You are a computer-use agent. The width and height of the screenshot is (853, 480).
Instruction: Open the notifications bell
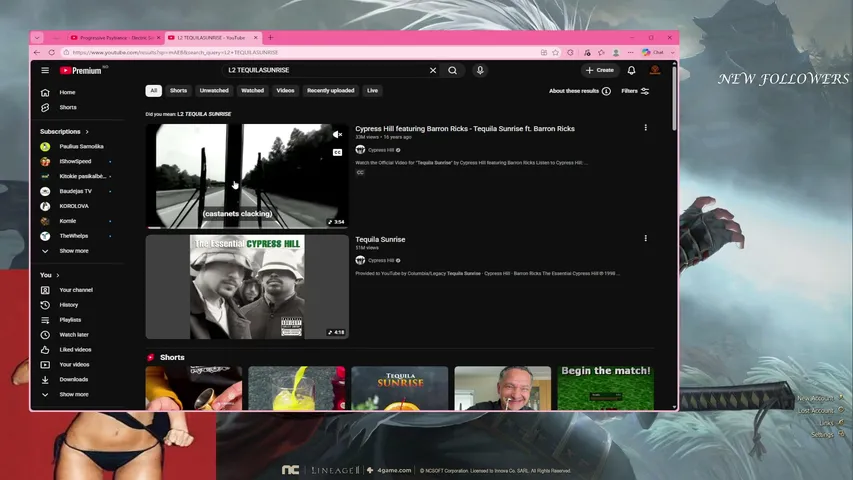point(632,70)
